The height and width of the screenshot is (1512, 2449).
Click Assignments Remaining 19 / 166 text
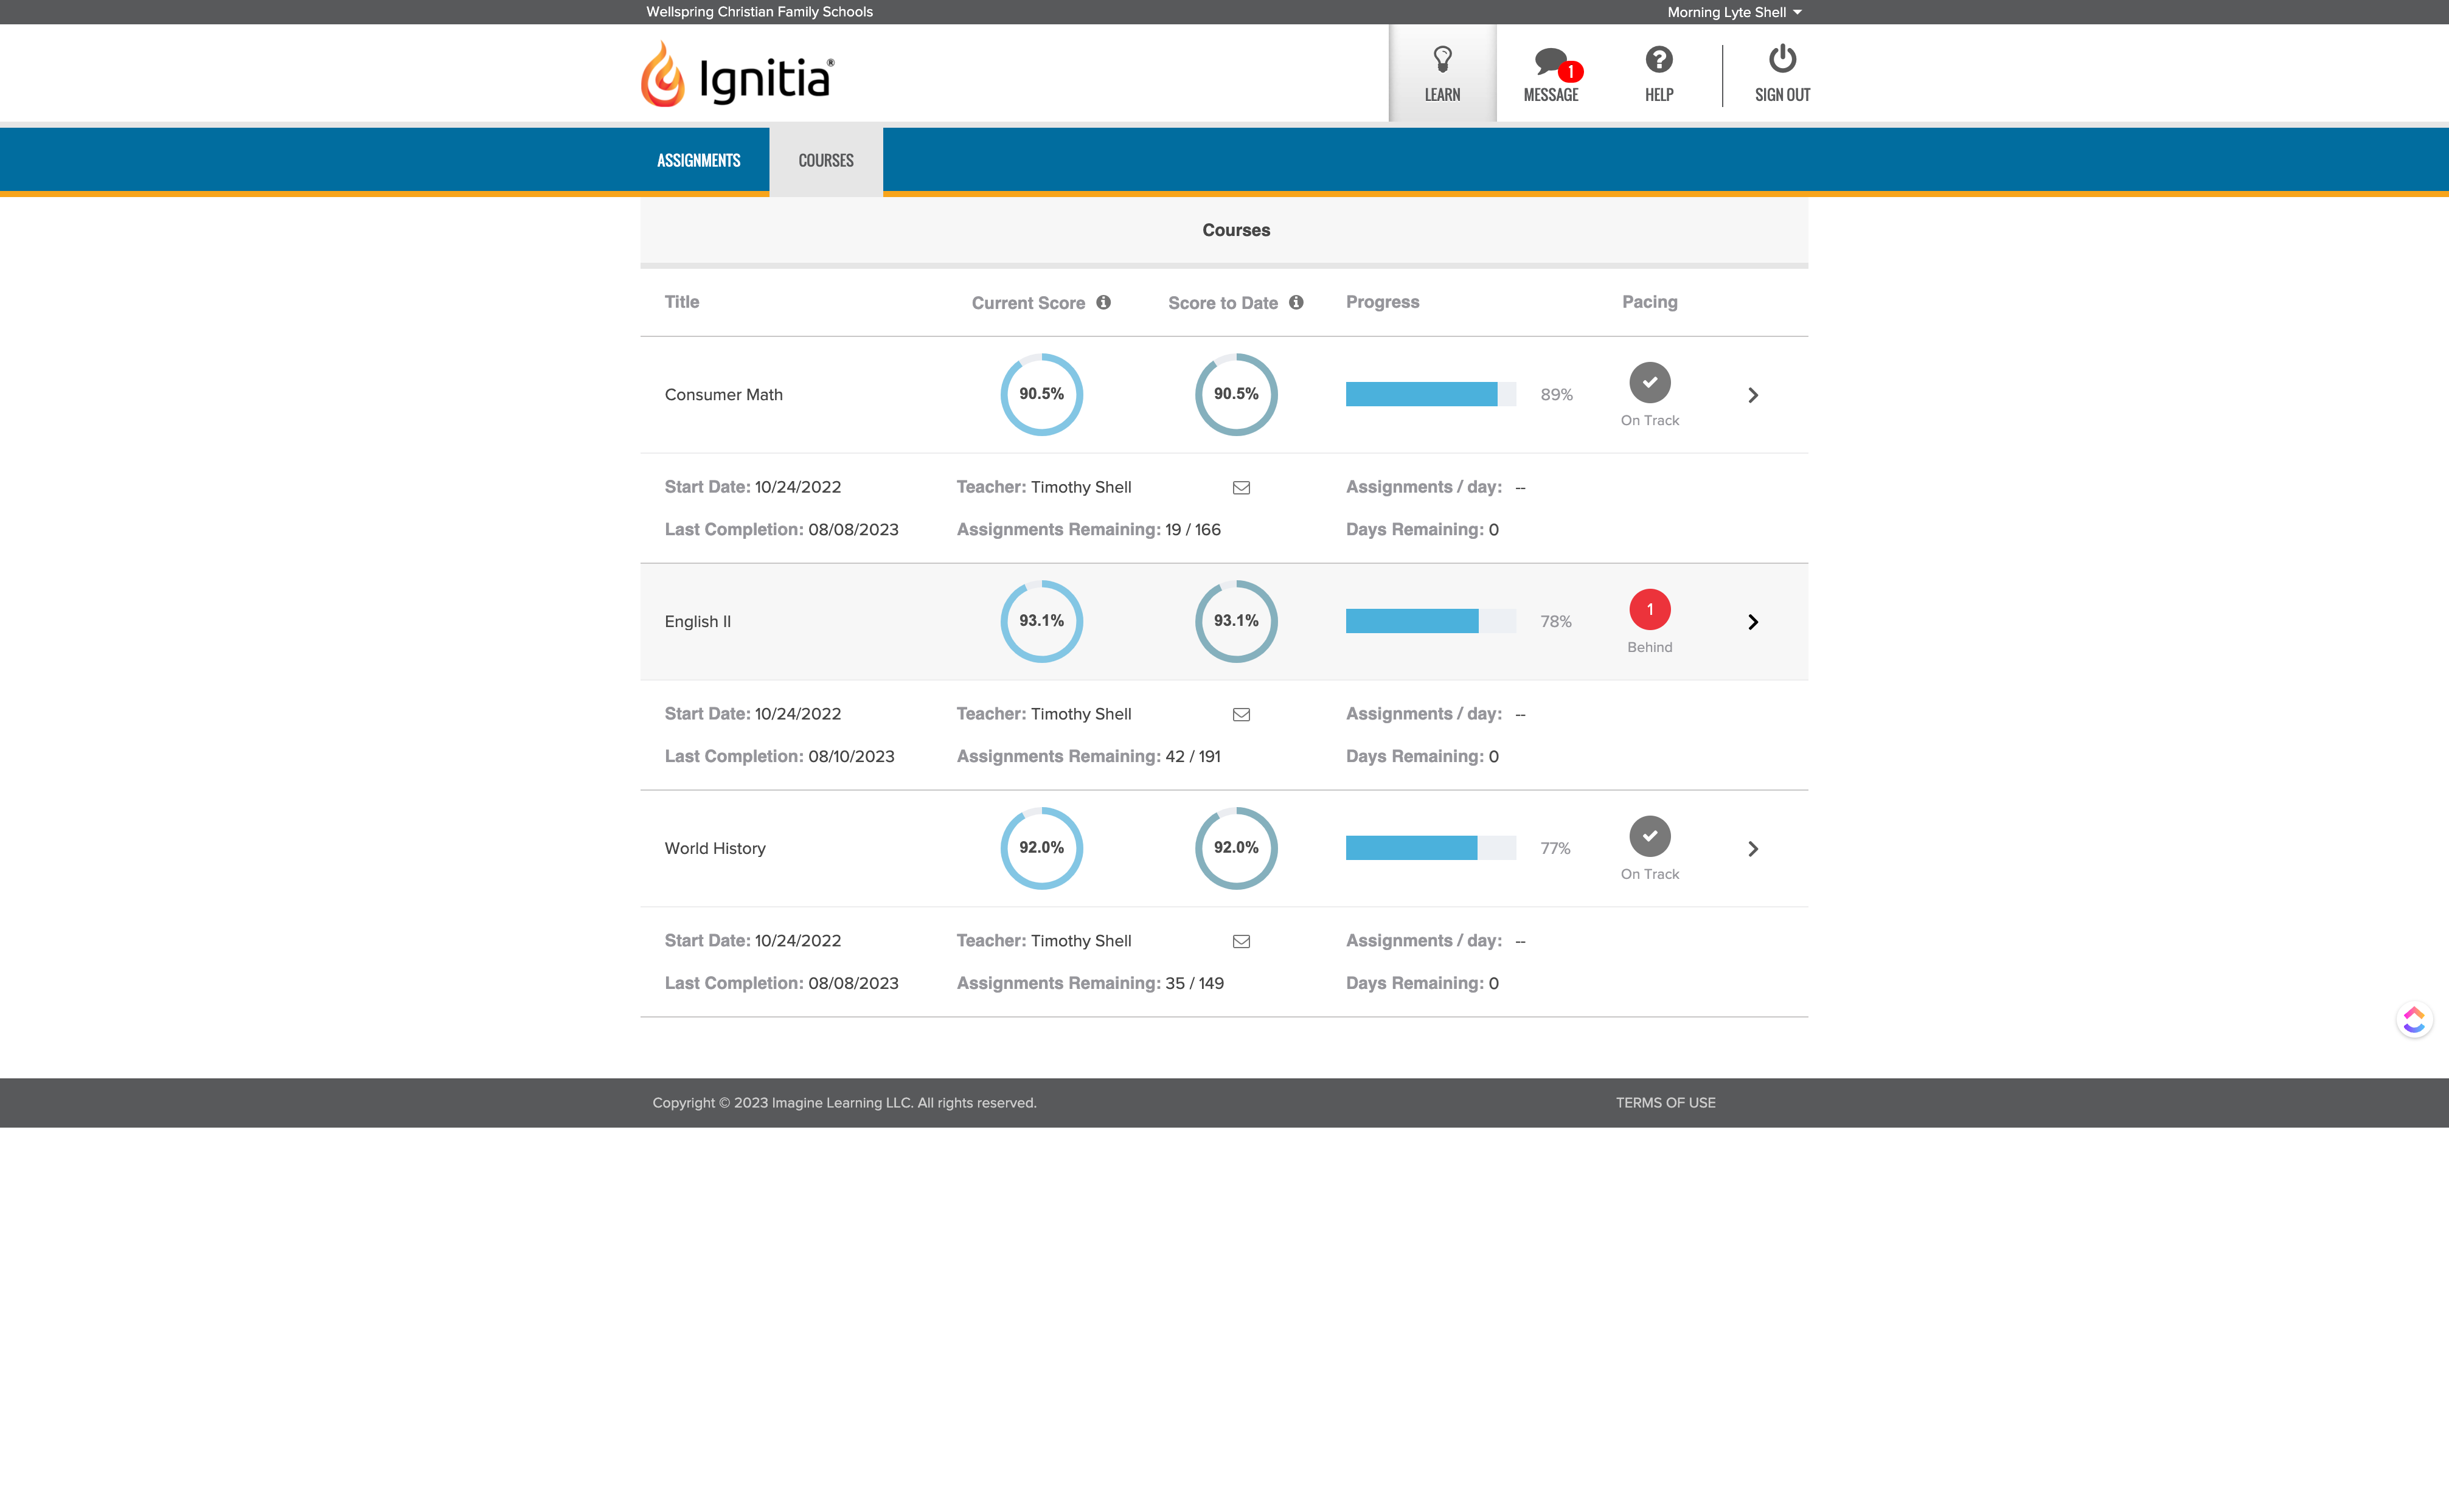point(1088,530)
